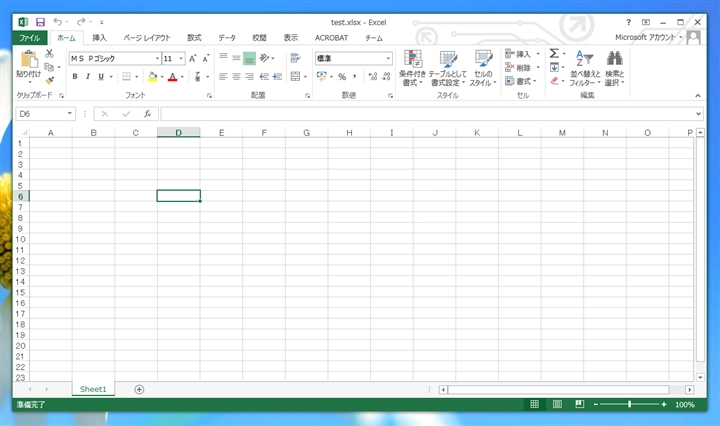This screenshot has height=426, width=720.
Task: Toggle bottom vertical alignment (highlighted)
Action: click(249, 58)
